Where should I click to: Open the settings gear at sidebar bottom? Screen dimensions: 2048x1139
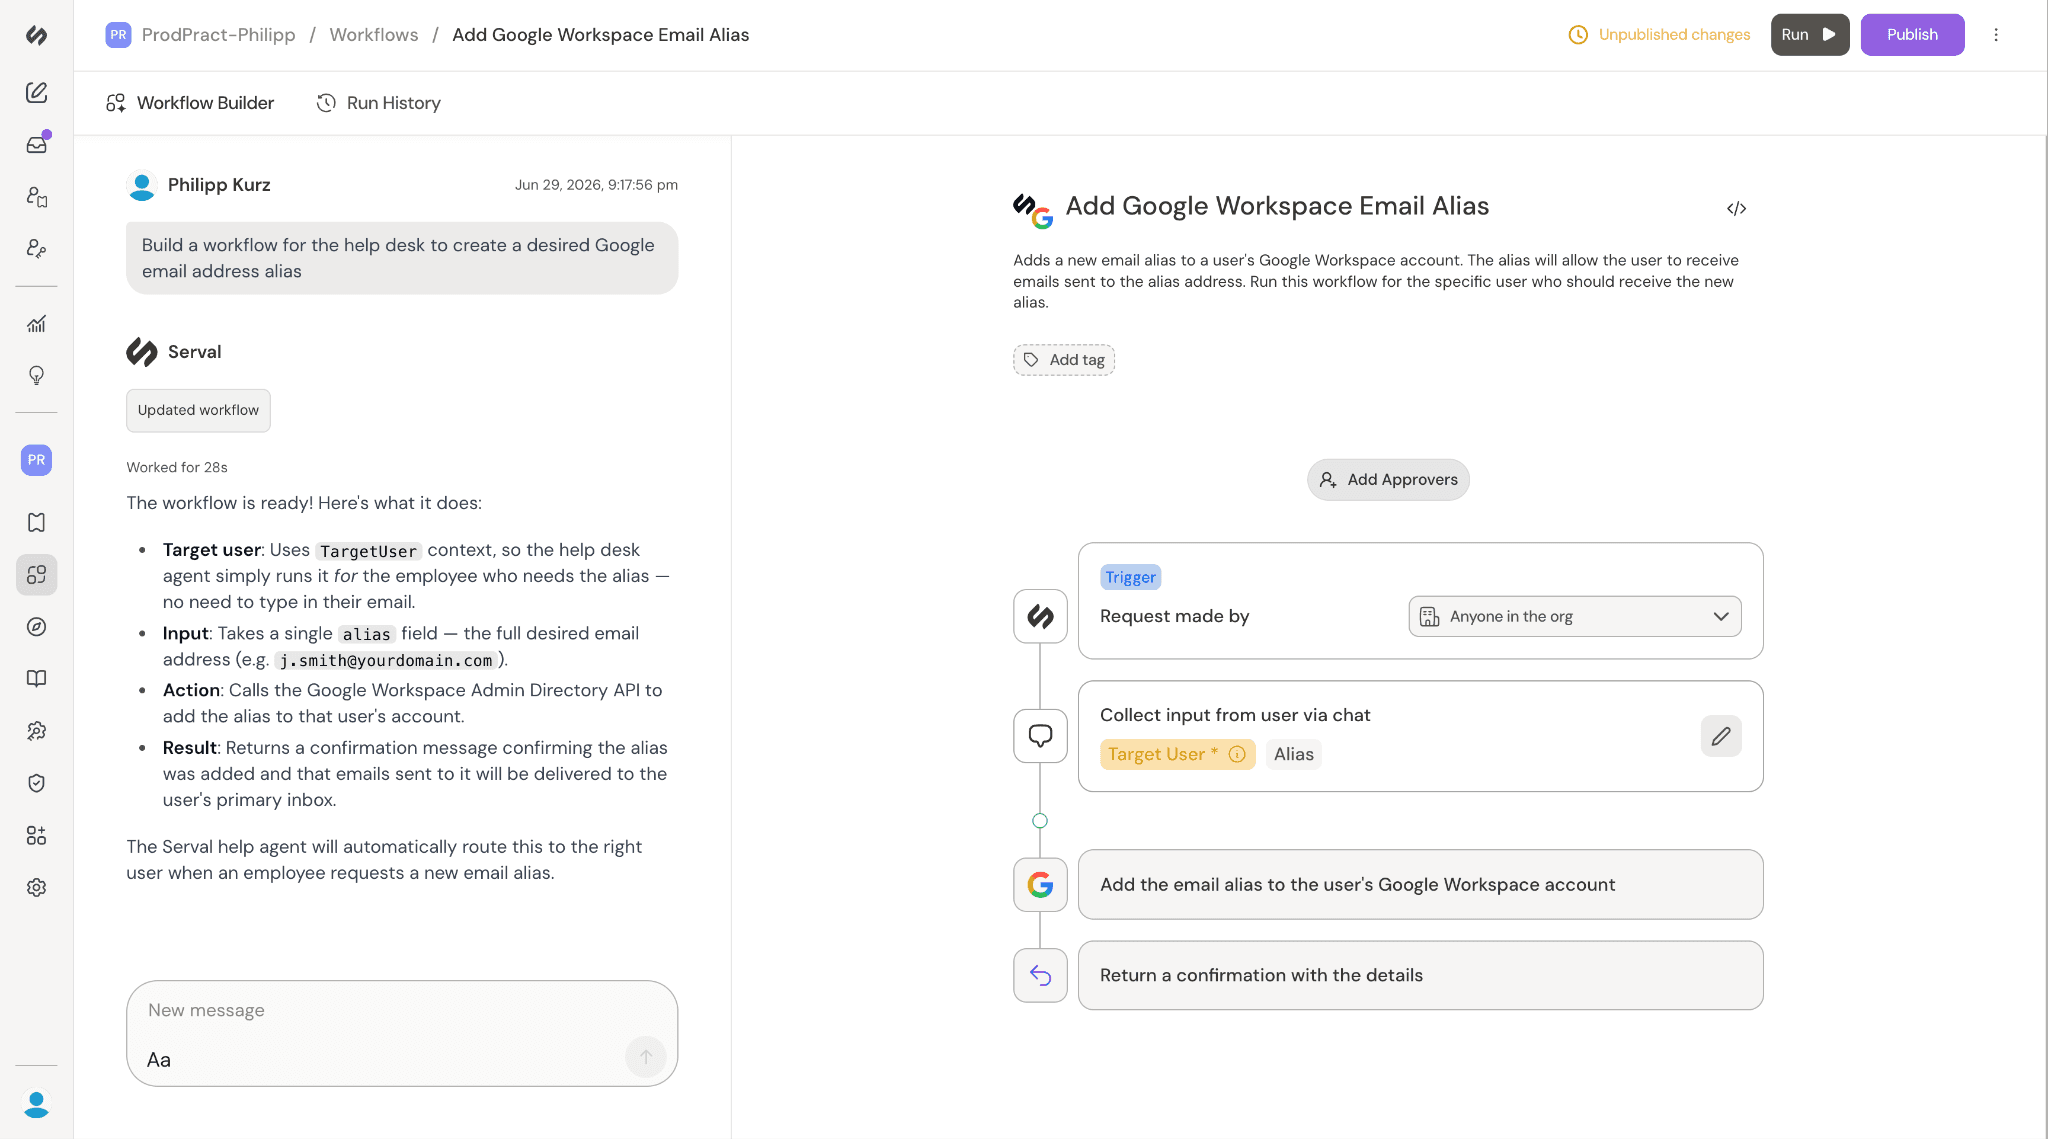[36, 887]
